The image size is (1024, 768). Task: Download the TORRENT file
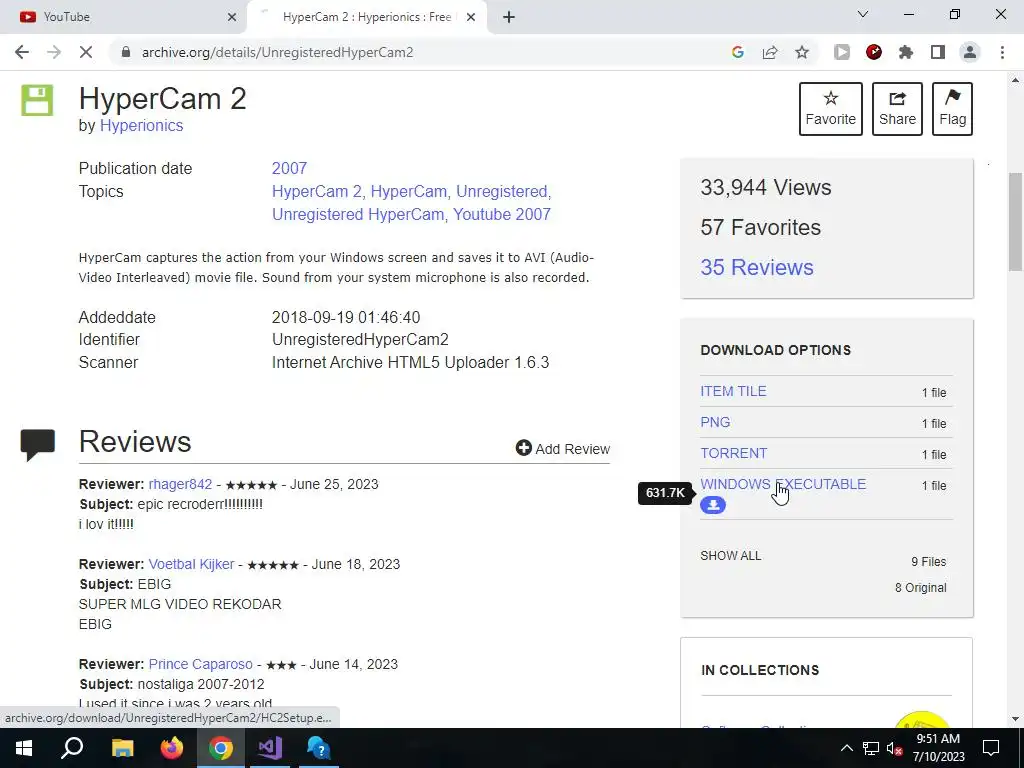click(x=733, y=453)
